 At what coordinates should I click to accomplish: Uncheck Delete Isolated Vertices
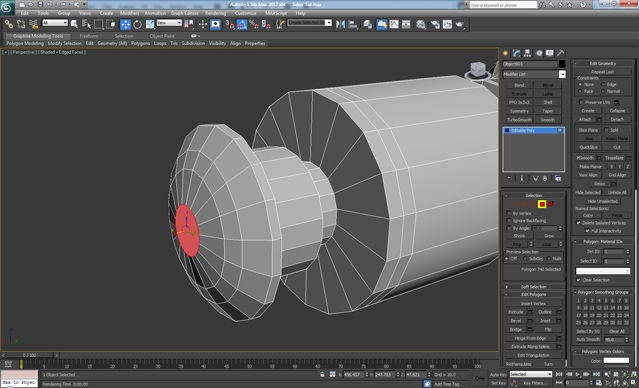pos(578,223)
